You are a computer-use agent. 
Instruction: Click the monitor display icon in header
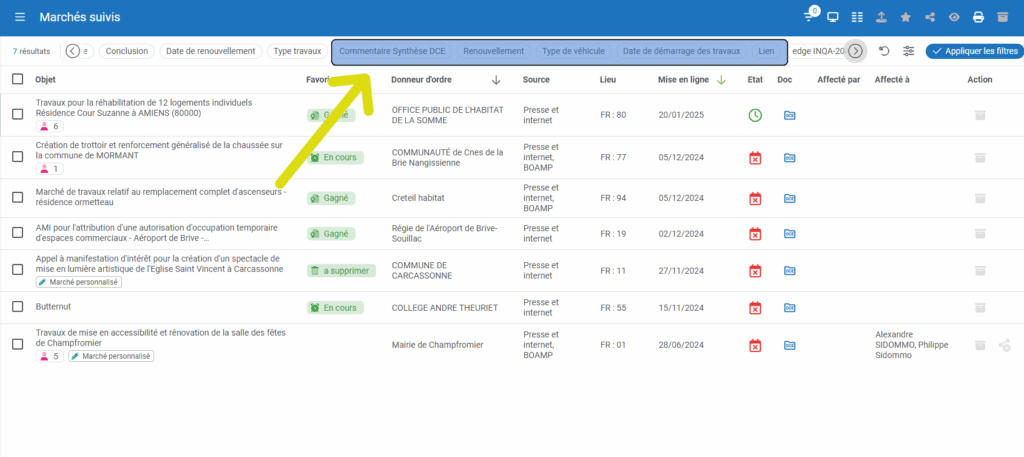[x=832, y=17]
